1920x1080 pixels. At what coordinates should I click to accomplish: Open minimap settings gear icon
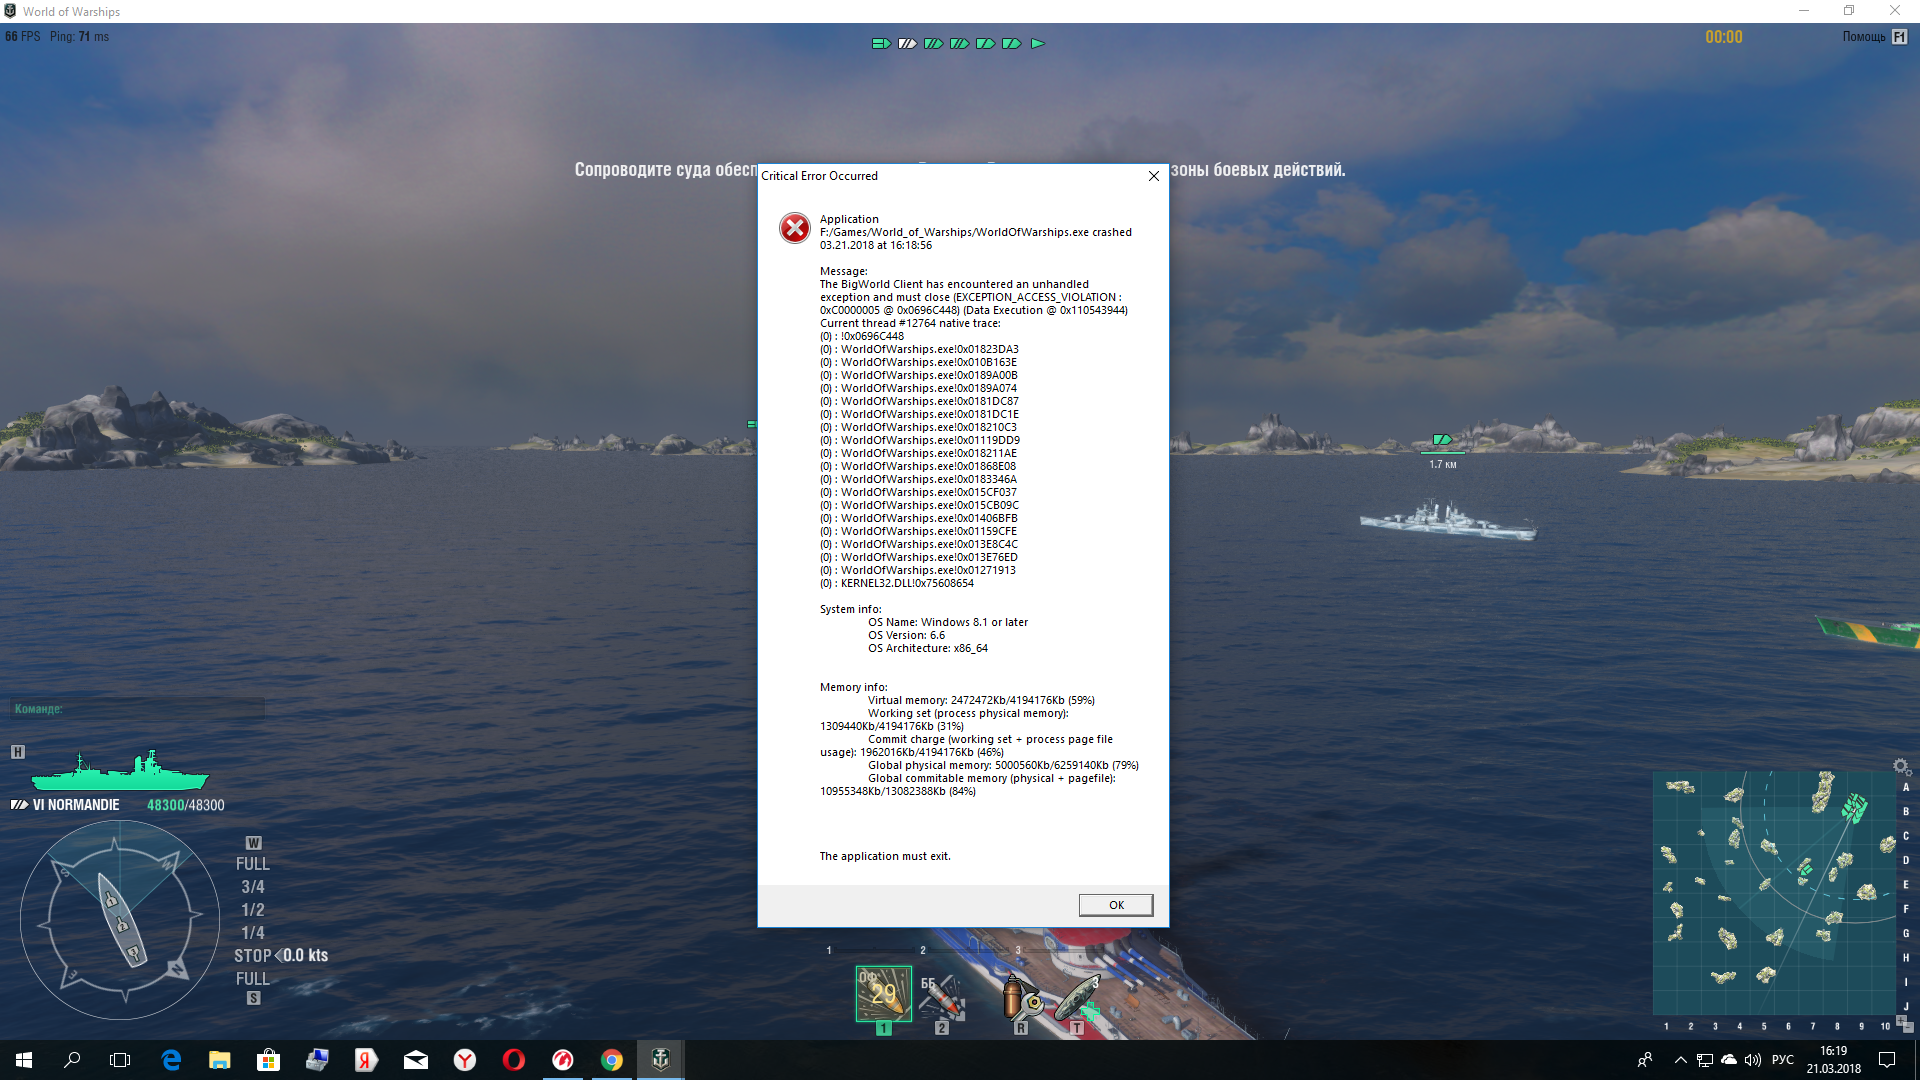1901,766
